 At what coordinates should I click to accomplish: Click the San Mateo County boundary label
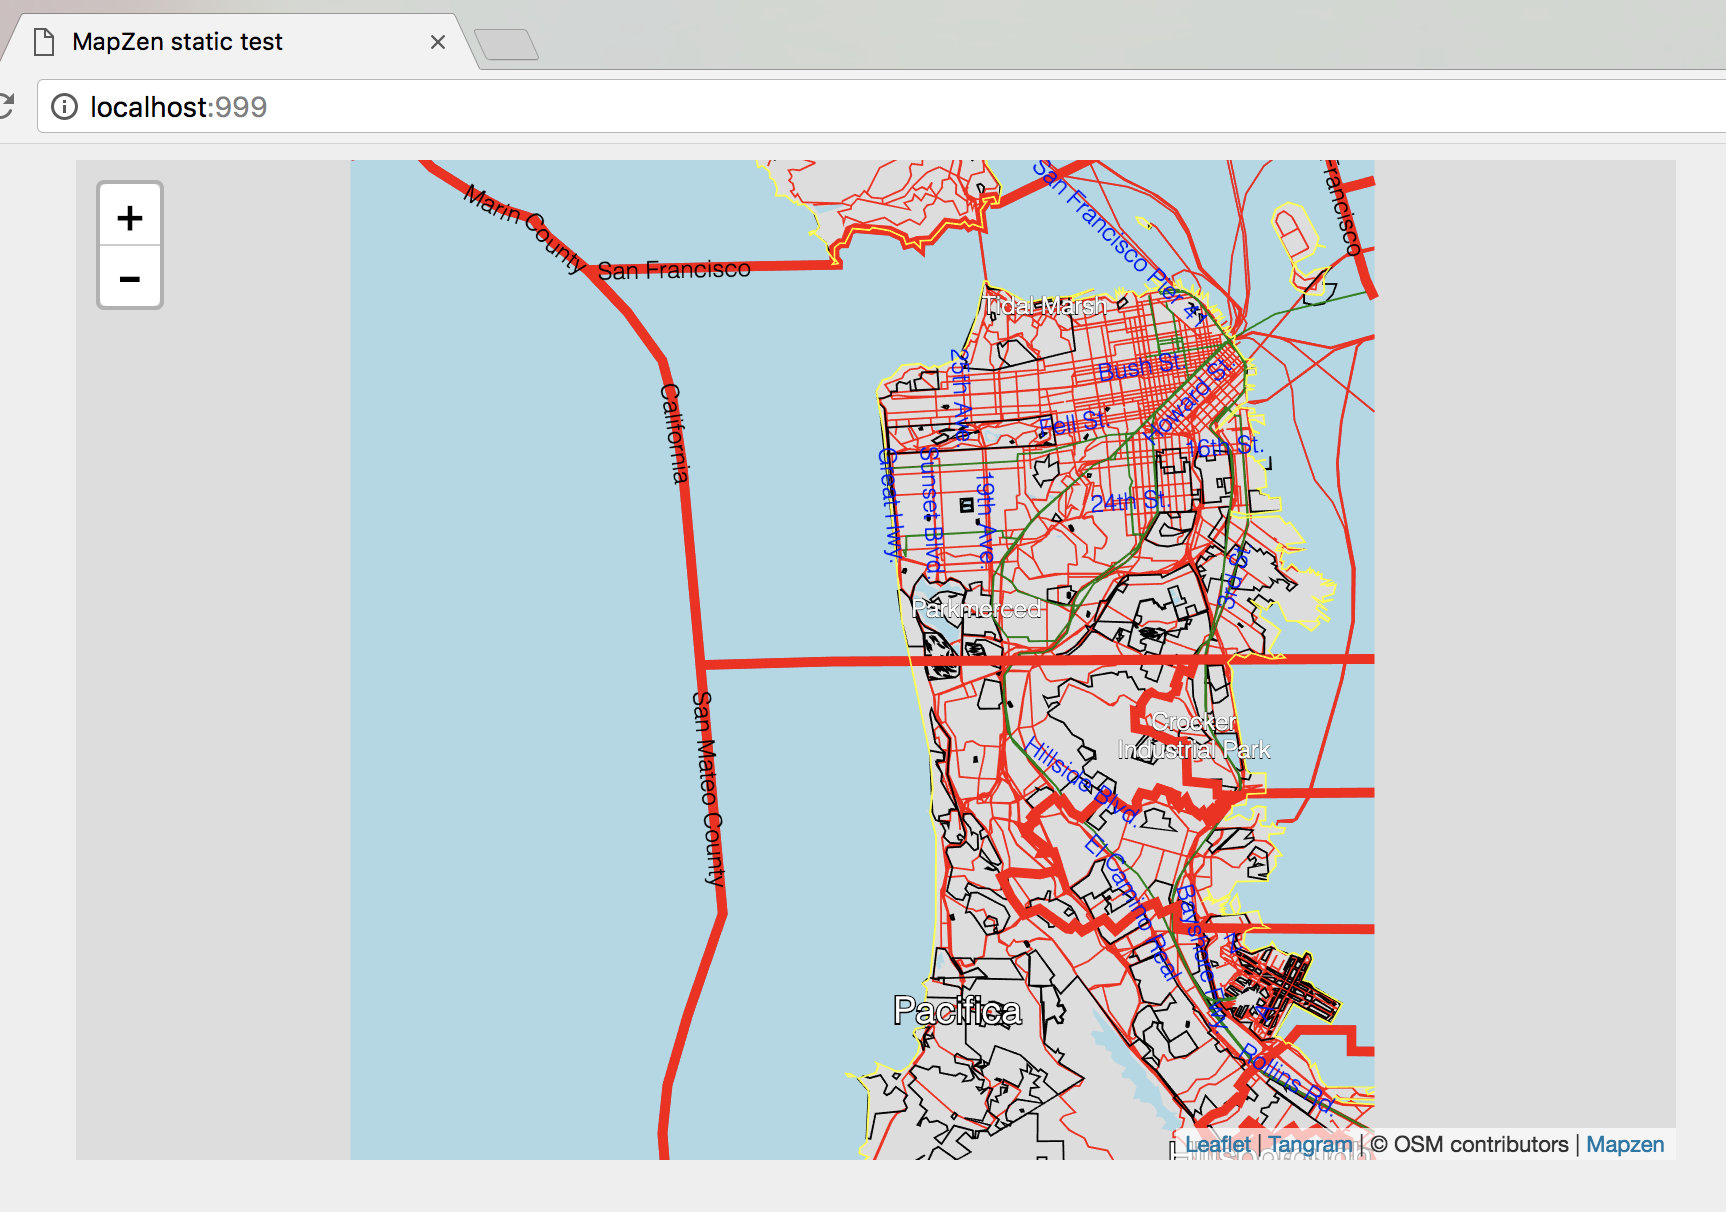(x=708, y=788)
